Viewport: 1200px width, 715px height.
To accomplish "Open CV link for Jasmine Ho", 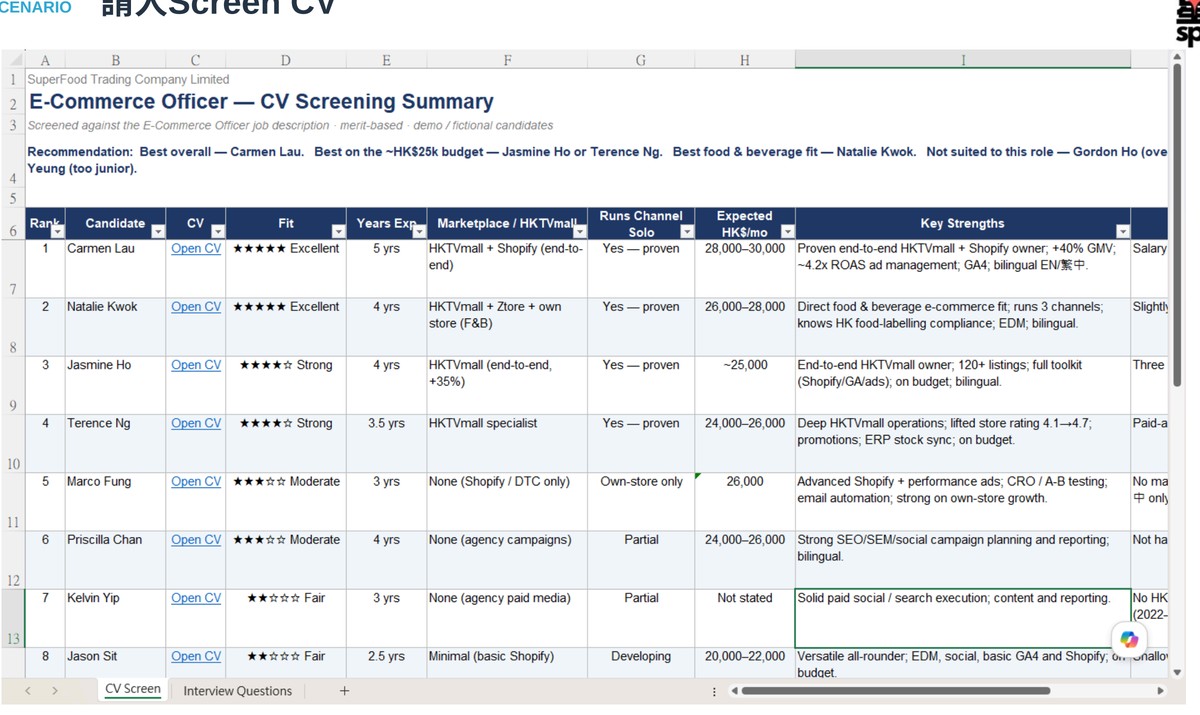I will point(196,365).
